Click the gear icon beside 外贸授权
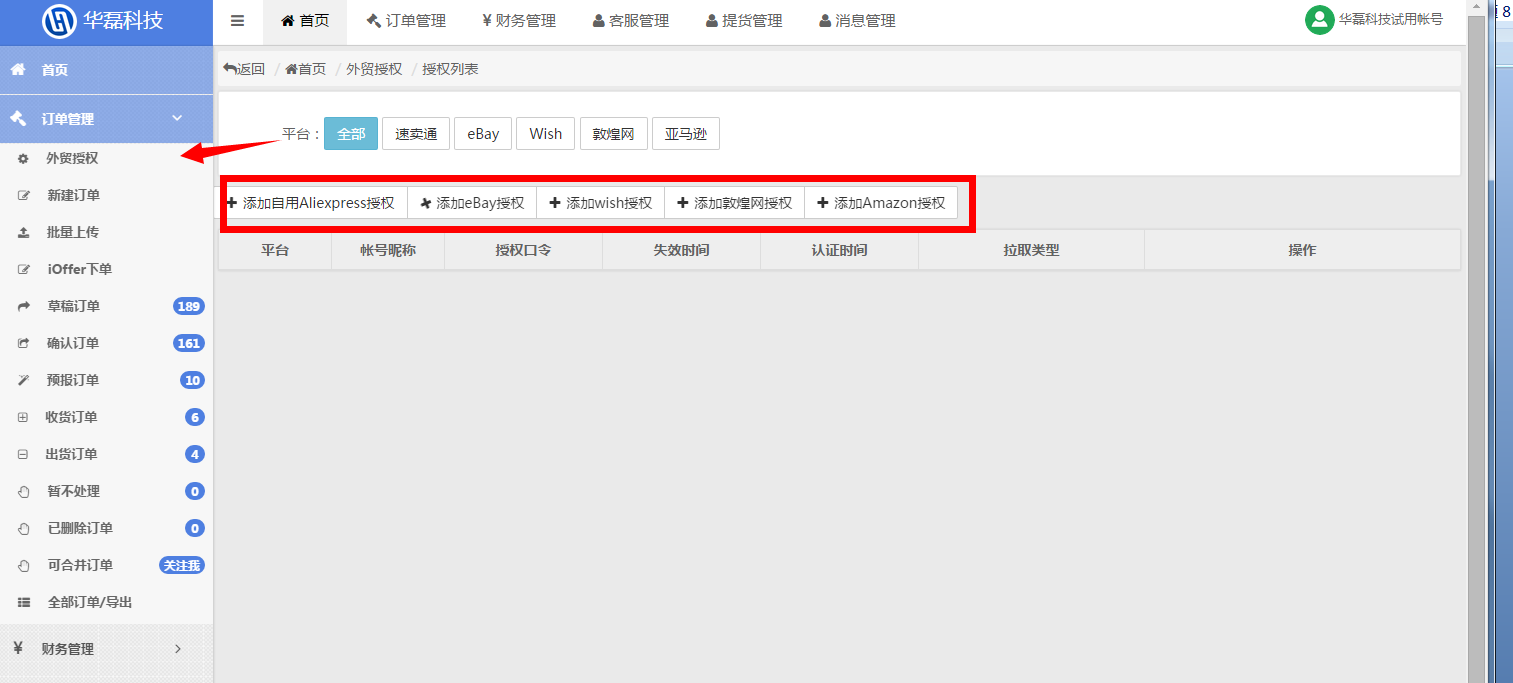The width and height of the screenshot is (1513, 683). (x=23, y=158)
